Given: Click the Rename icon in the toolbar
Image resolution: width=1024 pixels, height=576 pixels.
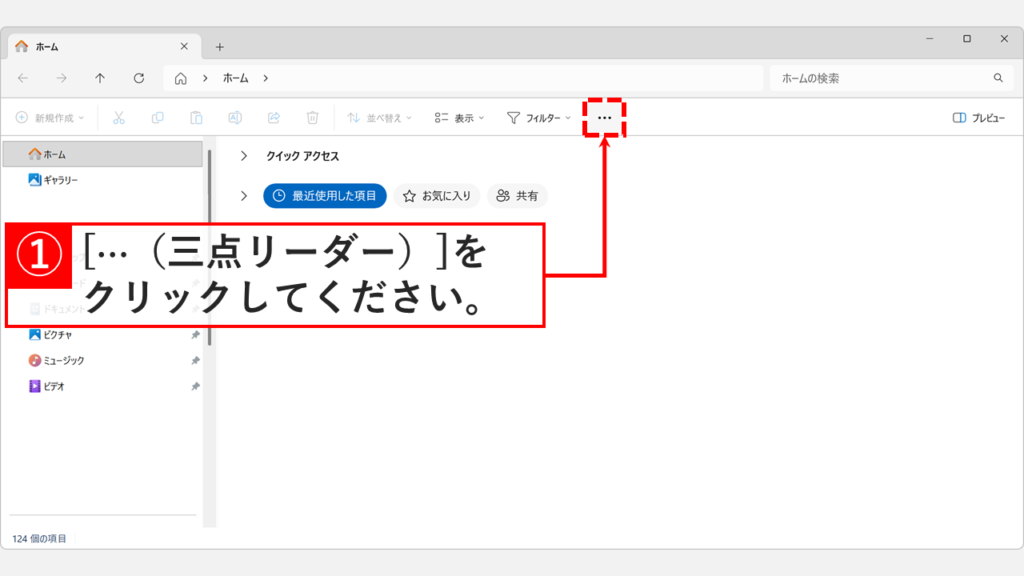Looking at the screenshot, I should click(x=234, y=117).
